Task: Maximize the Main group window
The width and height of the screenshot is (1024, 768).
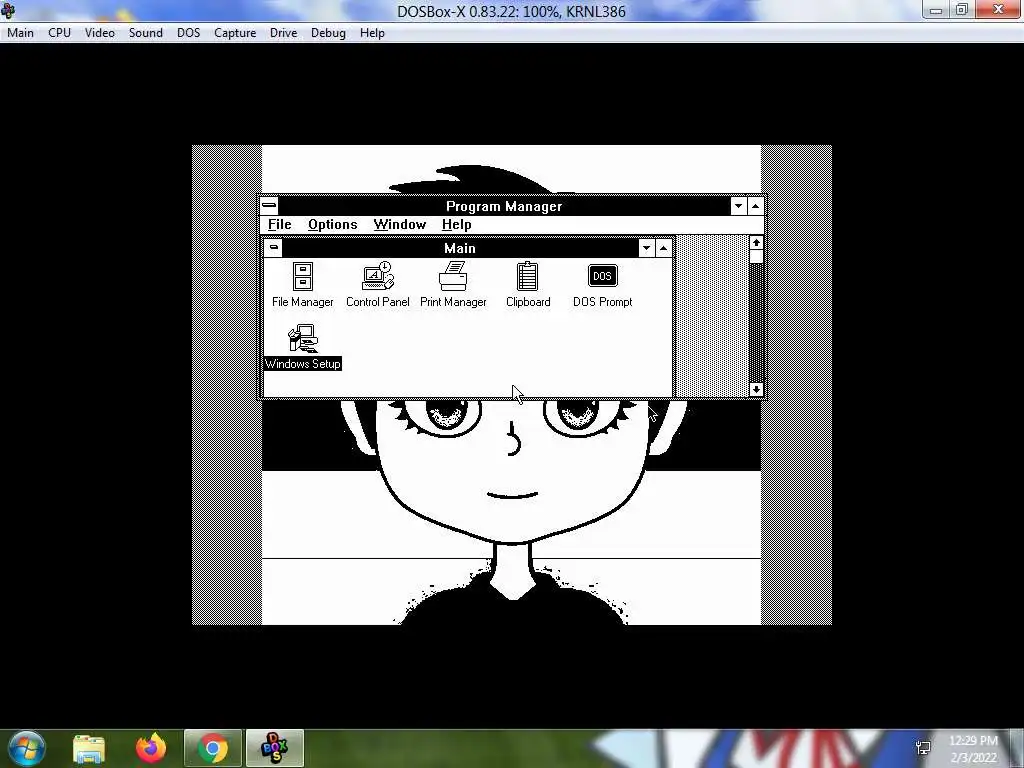Action: tap(664, 248)
